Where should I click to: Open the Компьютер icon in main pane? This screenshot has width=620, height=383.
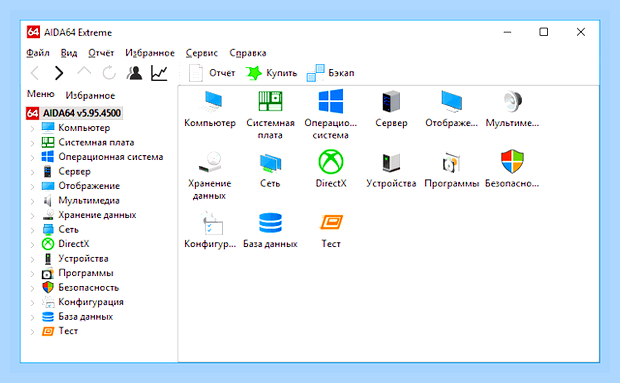pyautogui.click(x=210, y=102)
